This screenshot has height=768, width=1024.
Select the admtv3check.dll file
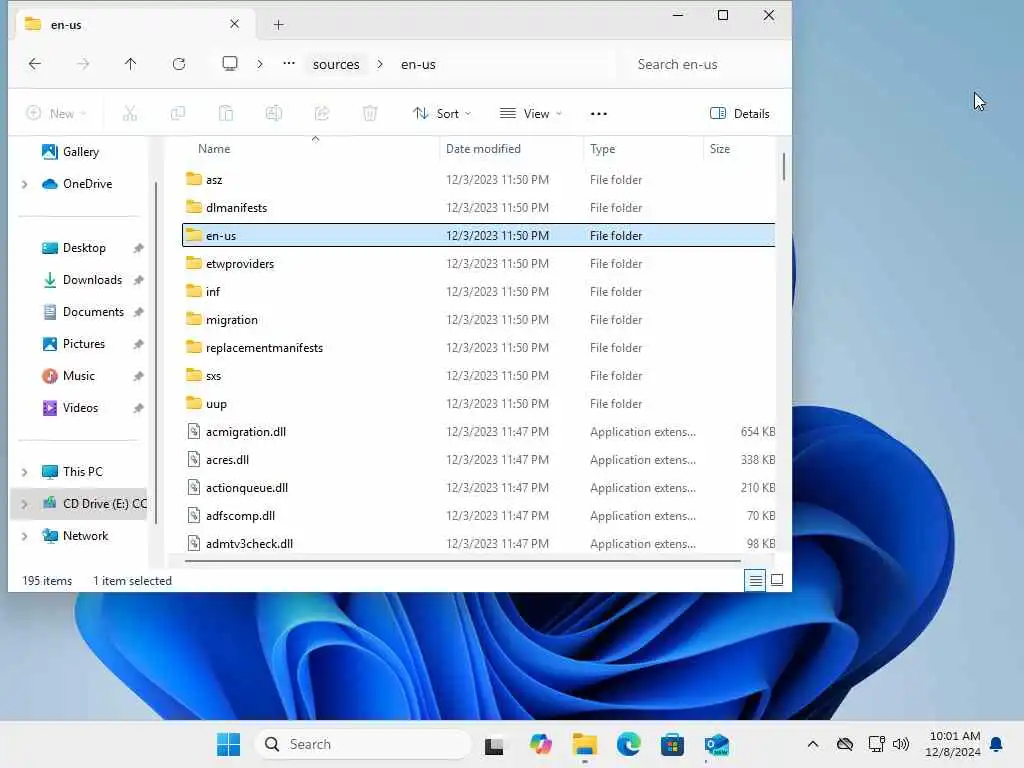(x=479, y=544)
